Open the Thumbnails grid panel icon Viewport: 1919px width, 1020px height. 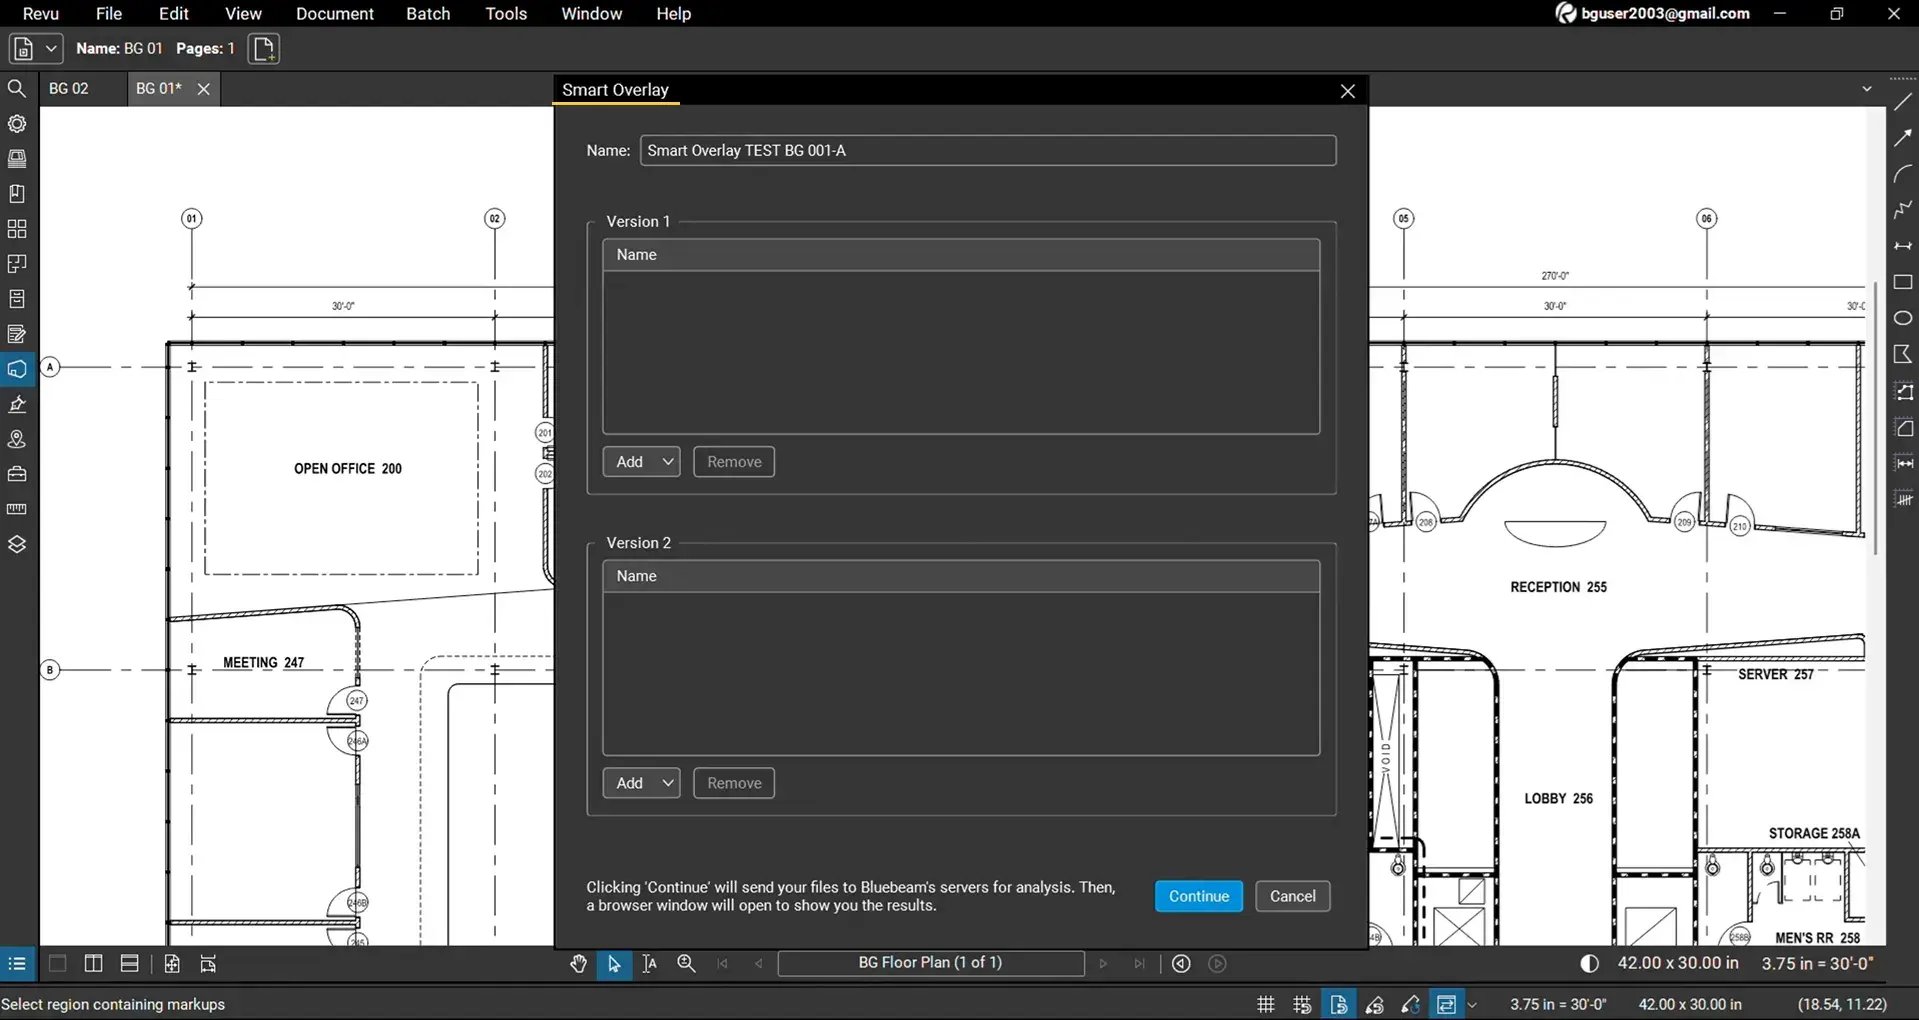point(17,229)
